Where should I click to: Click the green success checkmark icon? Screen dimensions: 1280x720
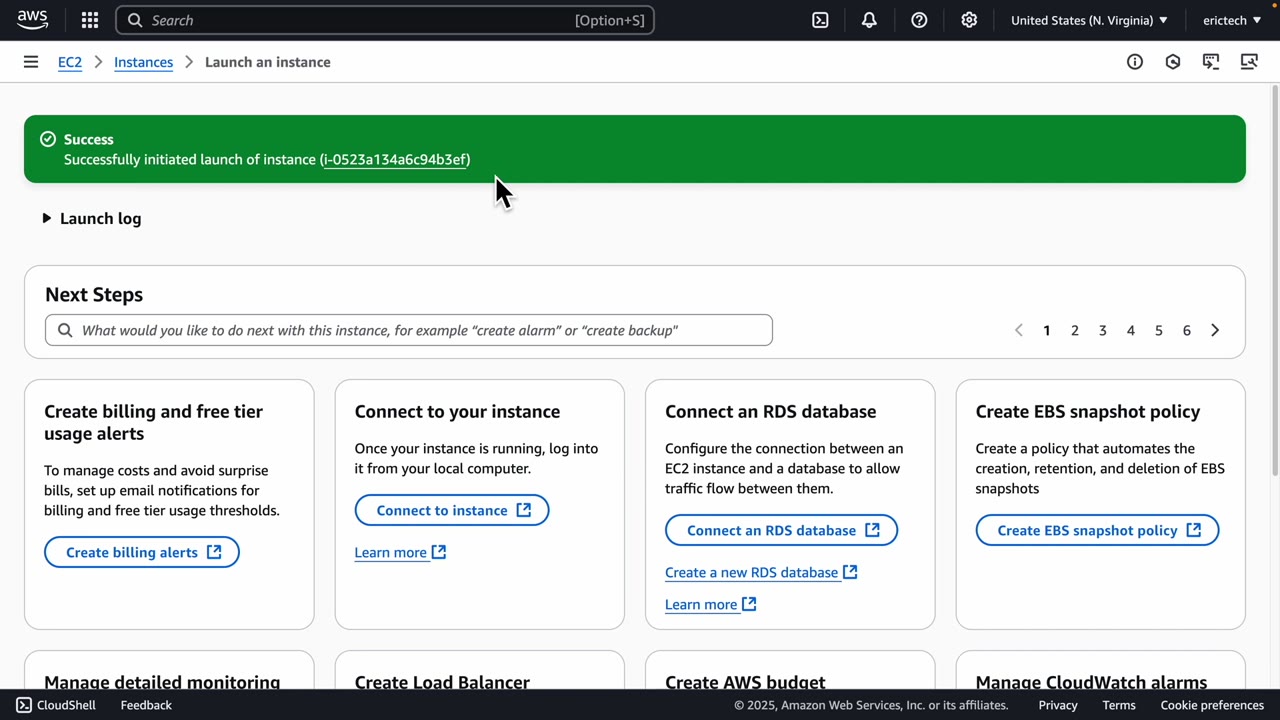(x=47, y=139)
